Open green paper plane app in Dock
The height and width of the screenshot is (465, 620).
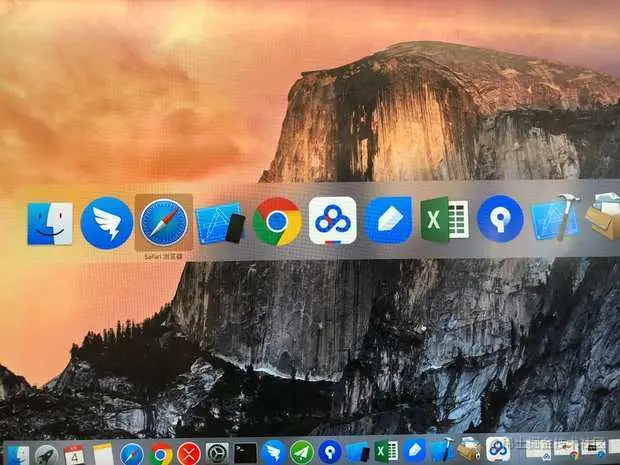(302, 452)
